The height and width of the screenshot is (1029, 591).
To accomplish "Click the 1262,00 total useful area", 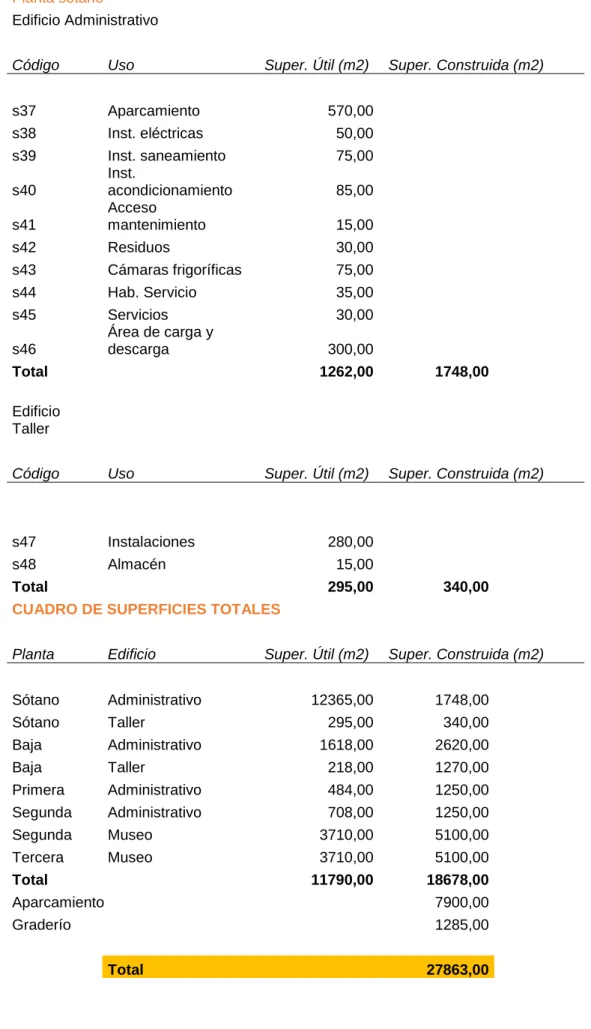I will [x=346, y=371].
